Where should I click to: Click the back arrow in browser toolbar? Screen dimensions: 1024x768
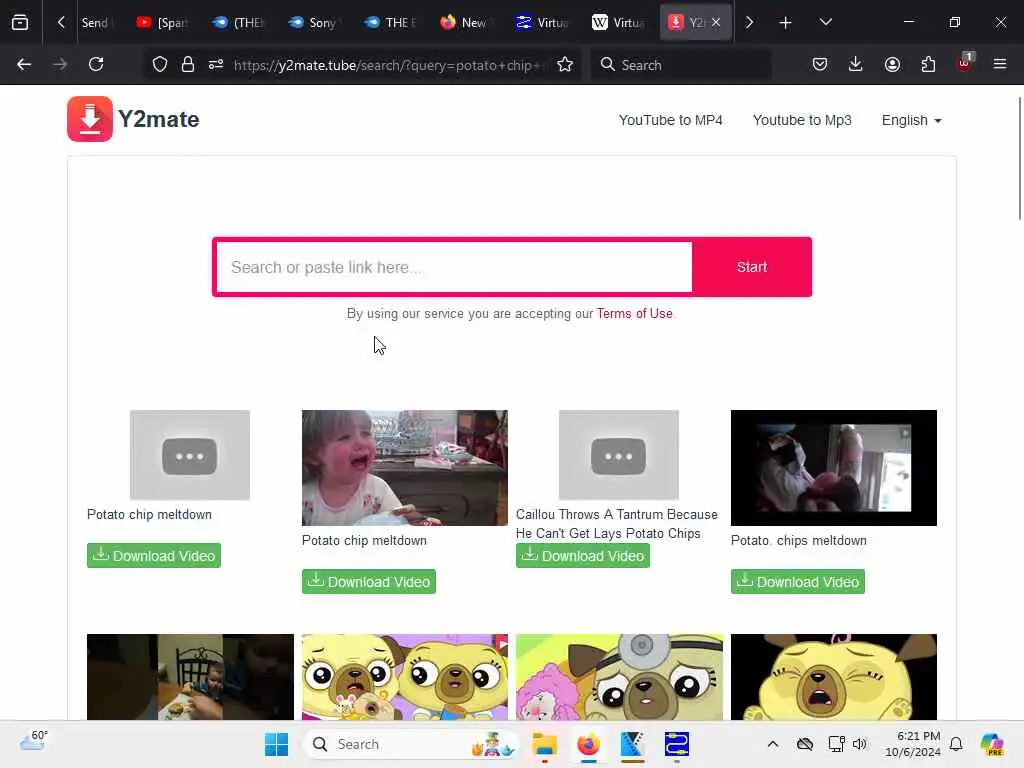[x=24, y=64]
